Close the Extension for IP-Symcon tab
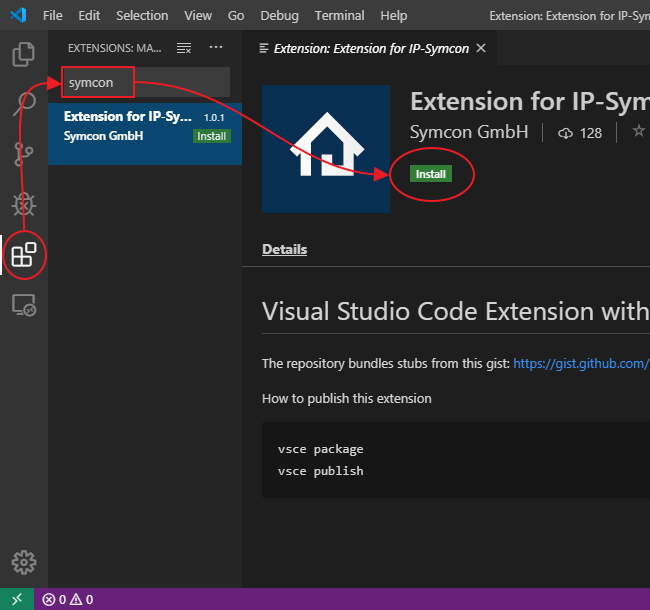Image resolution: width=650 pixels, height=610 pixels. pyautogui.click(x=481, y=48)
